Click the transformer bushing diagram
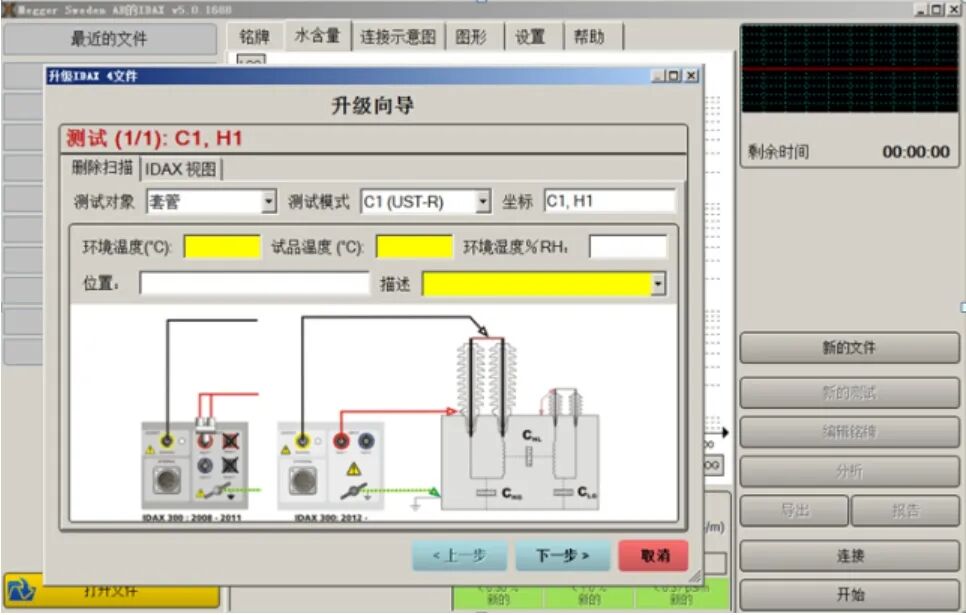Viewport: 966px width, 615px height. pos(521,425)
